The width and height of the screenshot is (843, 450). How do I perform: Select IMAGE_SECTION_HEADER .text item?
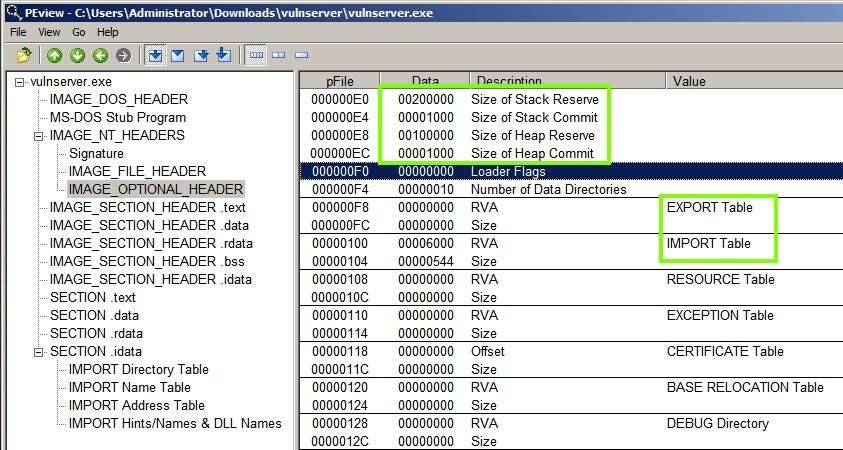148,207
